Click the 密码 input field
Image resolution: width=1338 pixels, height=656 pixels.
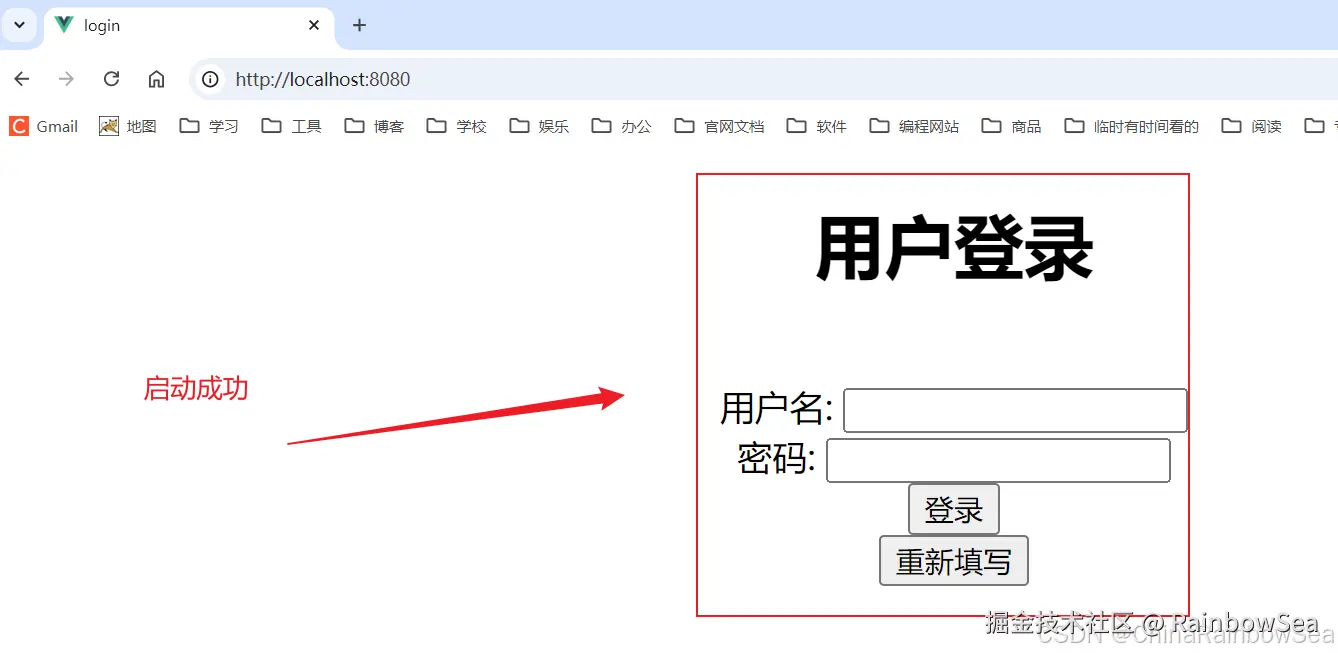[x=997, y=460]
